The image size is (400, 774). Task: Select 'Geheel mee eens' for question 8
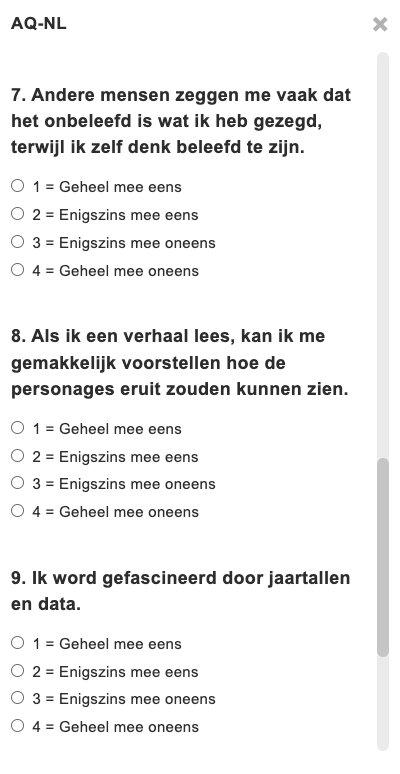[18, 427]
